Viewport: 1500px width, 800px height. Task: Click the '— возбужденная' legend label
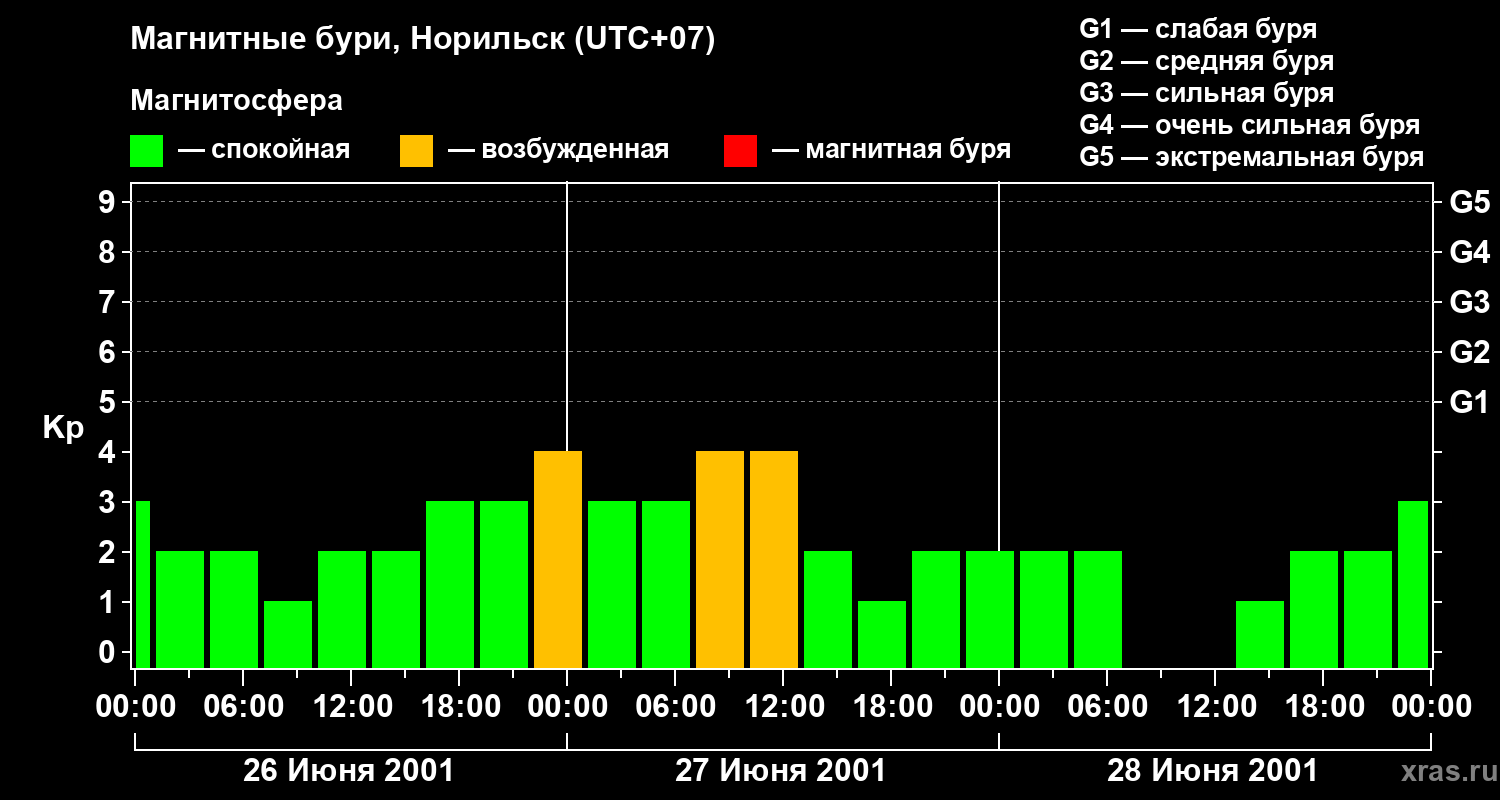(558, 150)
